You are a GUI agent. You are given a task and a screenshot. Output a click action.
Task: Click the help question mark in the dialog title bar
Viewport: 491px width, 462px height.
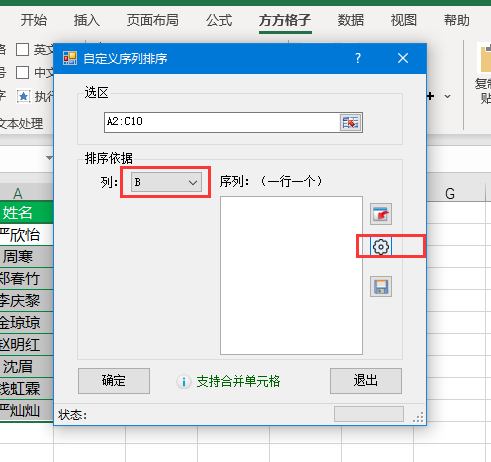(x=358, y=59)
